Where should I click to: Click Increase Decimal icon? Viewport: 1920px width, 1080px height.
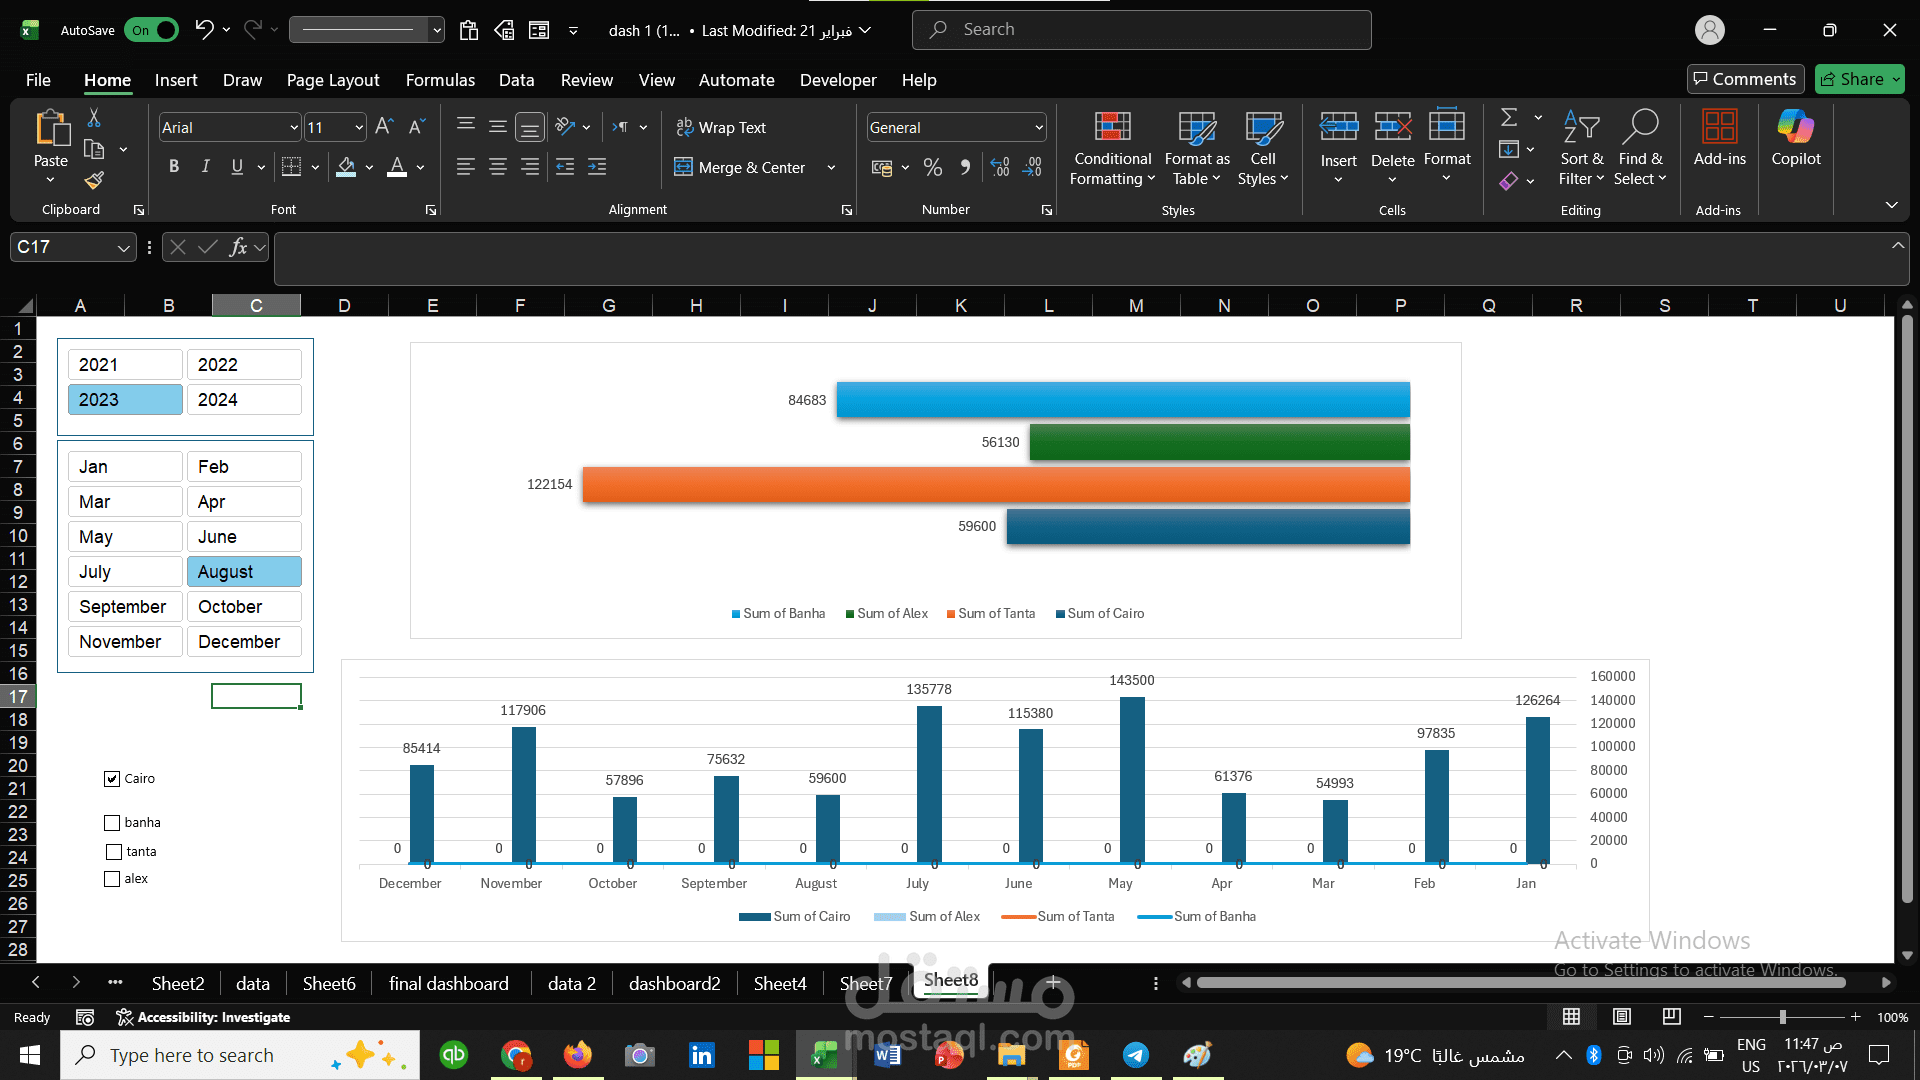click(1000, 167)
